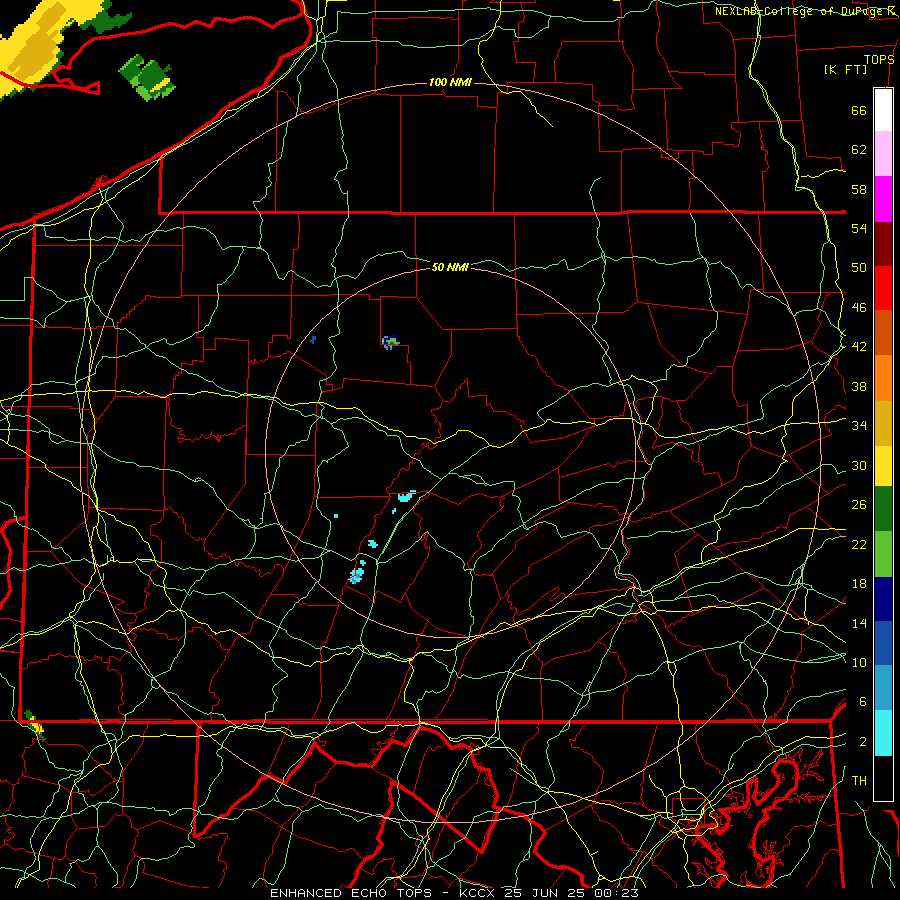The width and height of the screenshot is (900, 900).
Task: Click the light blue legend swatch near 6
Action: coord(883,688)
